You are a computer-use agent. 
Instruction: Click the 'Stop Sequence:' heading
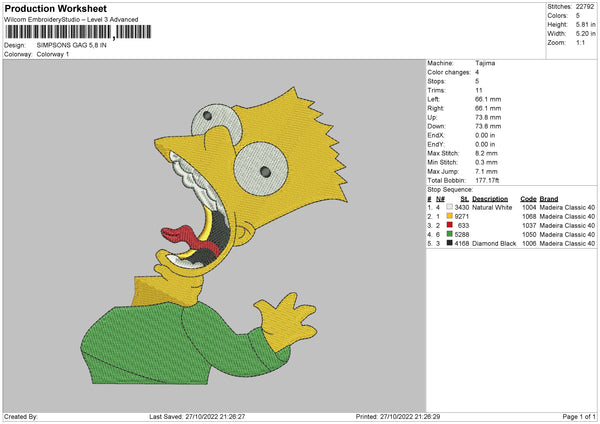450,189
